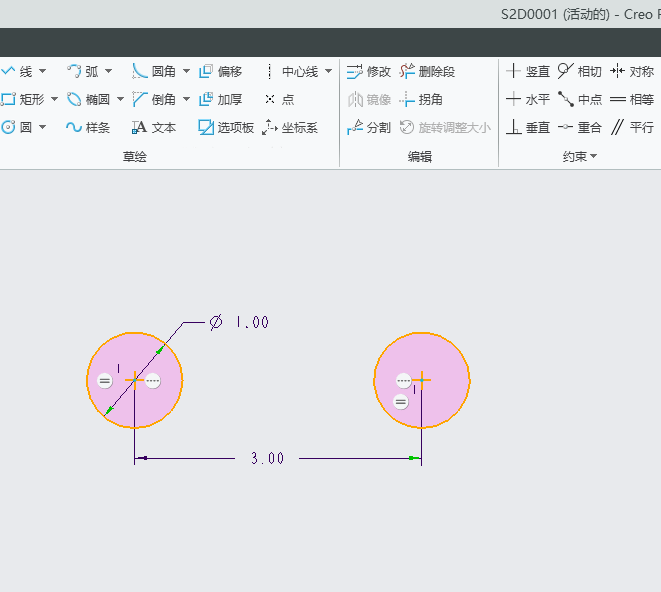Select the Point (点) tool

[x=280, y=100]
